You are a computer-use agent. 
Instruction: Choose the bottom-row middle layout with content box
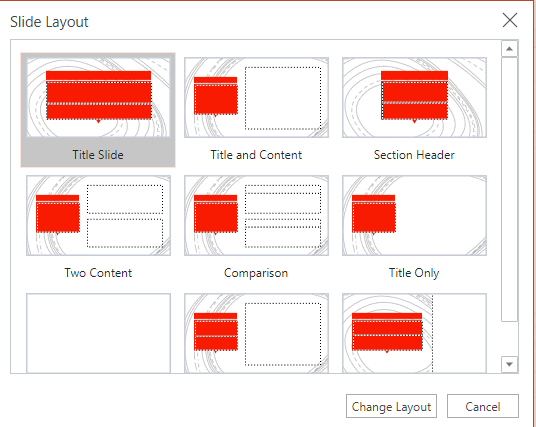256,333
